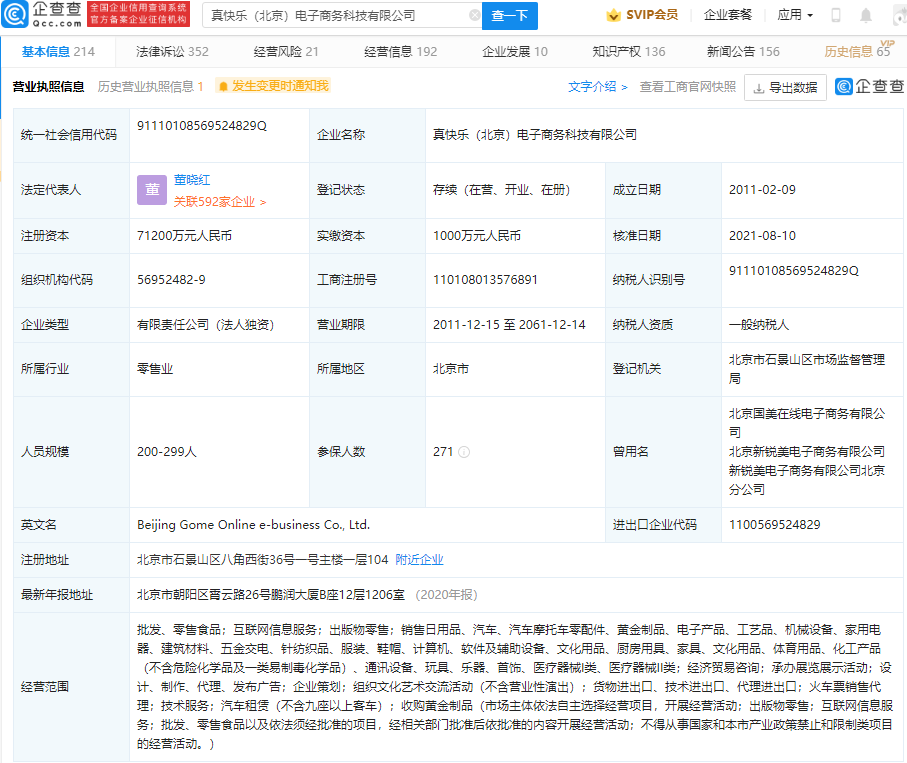Open the 经营风险 tab
The height and width of the screenshot is (763, 907).
coord(286,52)
